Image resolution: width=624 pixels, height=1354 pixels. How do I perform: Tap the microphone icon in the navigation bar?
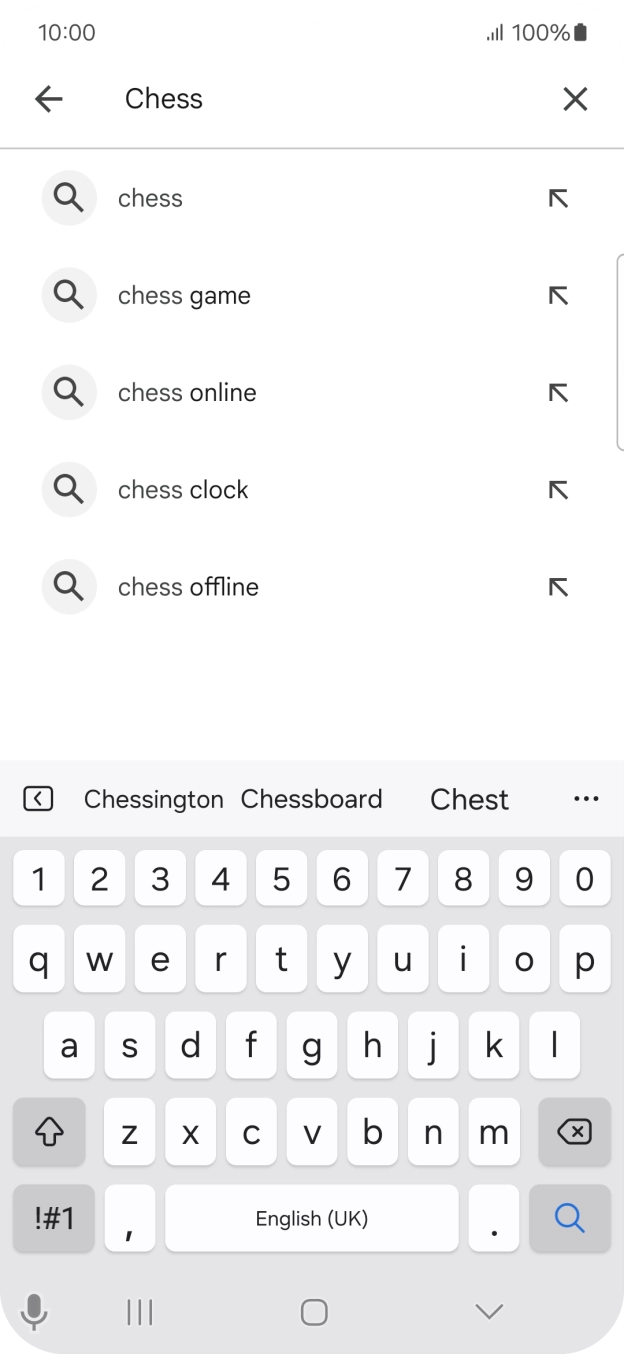(x=34, y=1311)
